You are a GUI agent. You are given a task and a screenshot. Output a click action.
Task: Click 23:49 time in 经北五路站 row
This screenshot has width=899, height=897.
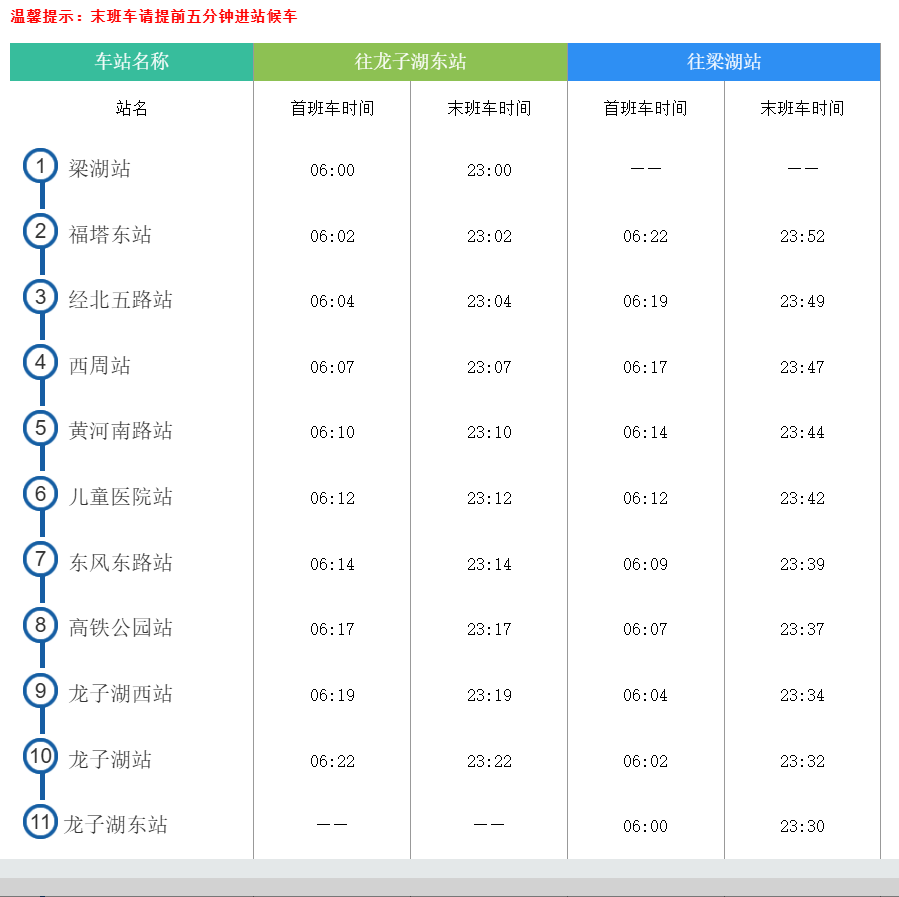tap(802, 301)
